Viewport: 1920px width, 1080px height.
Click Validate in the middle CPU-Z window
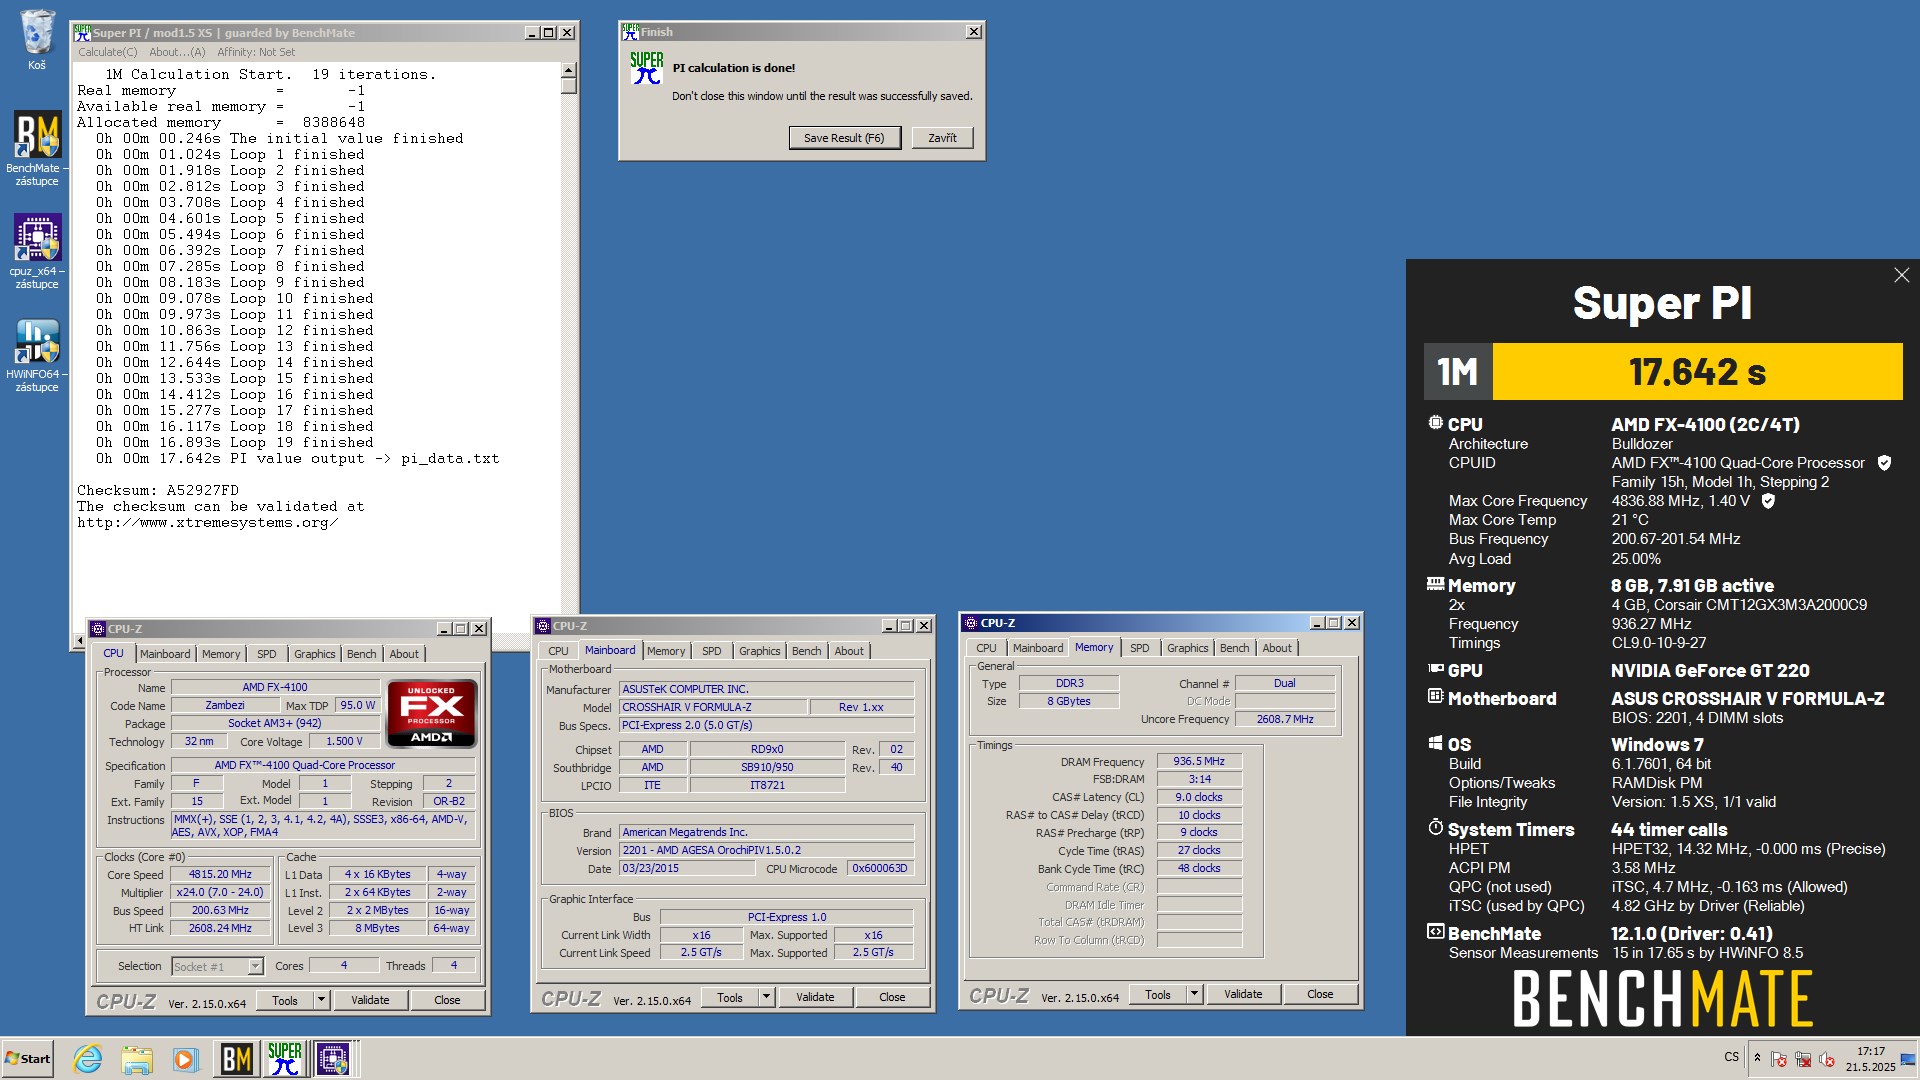click(x=815, y=997)
